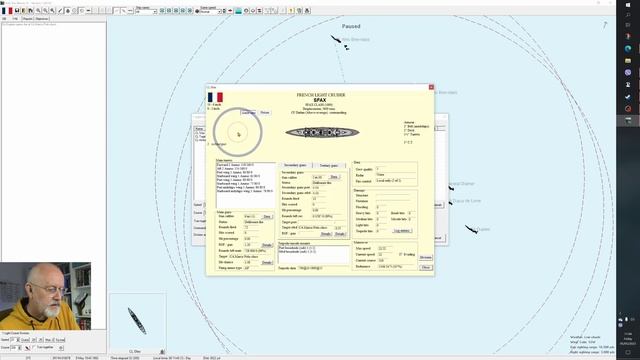Click the black round icon left of Game speed
Viewport: 640px width, 360px height.
[197, 11]
